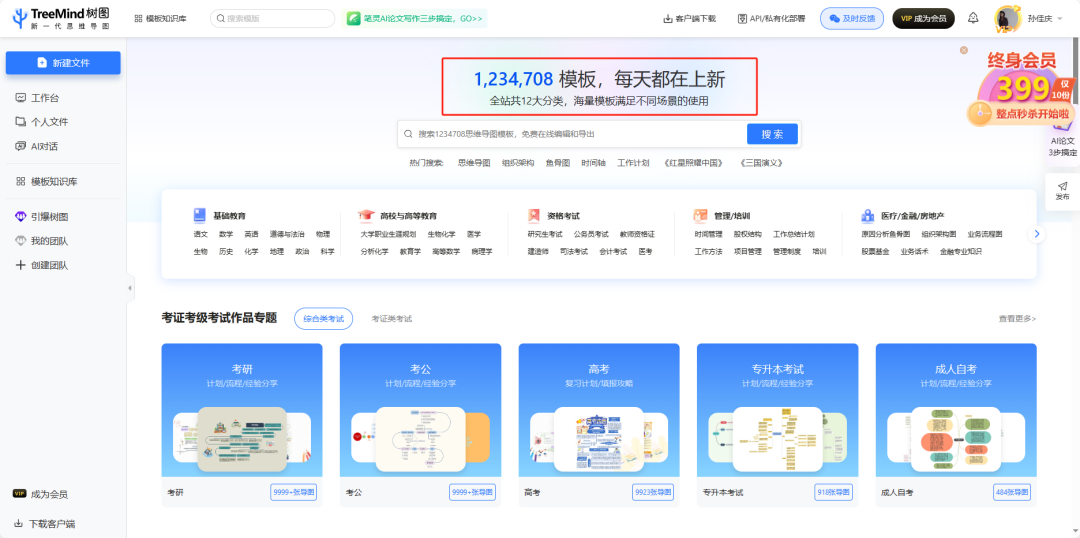Click the 创建团队 plus icon

coord(21,265)
